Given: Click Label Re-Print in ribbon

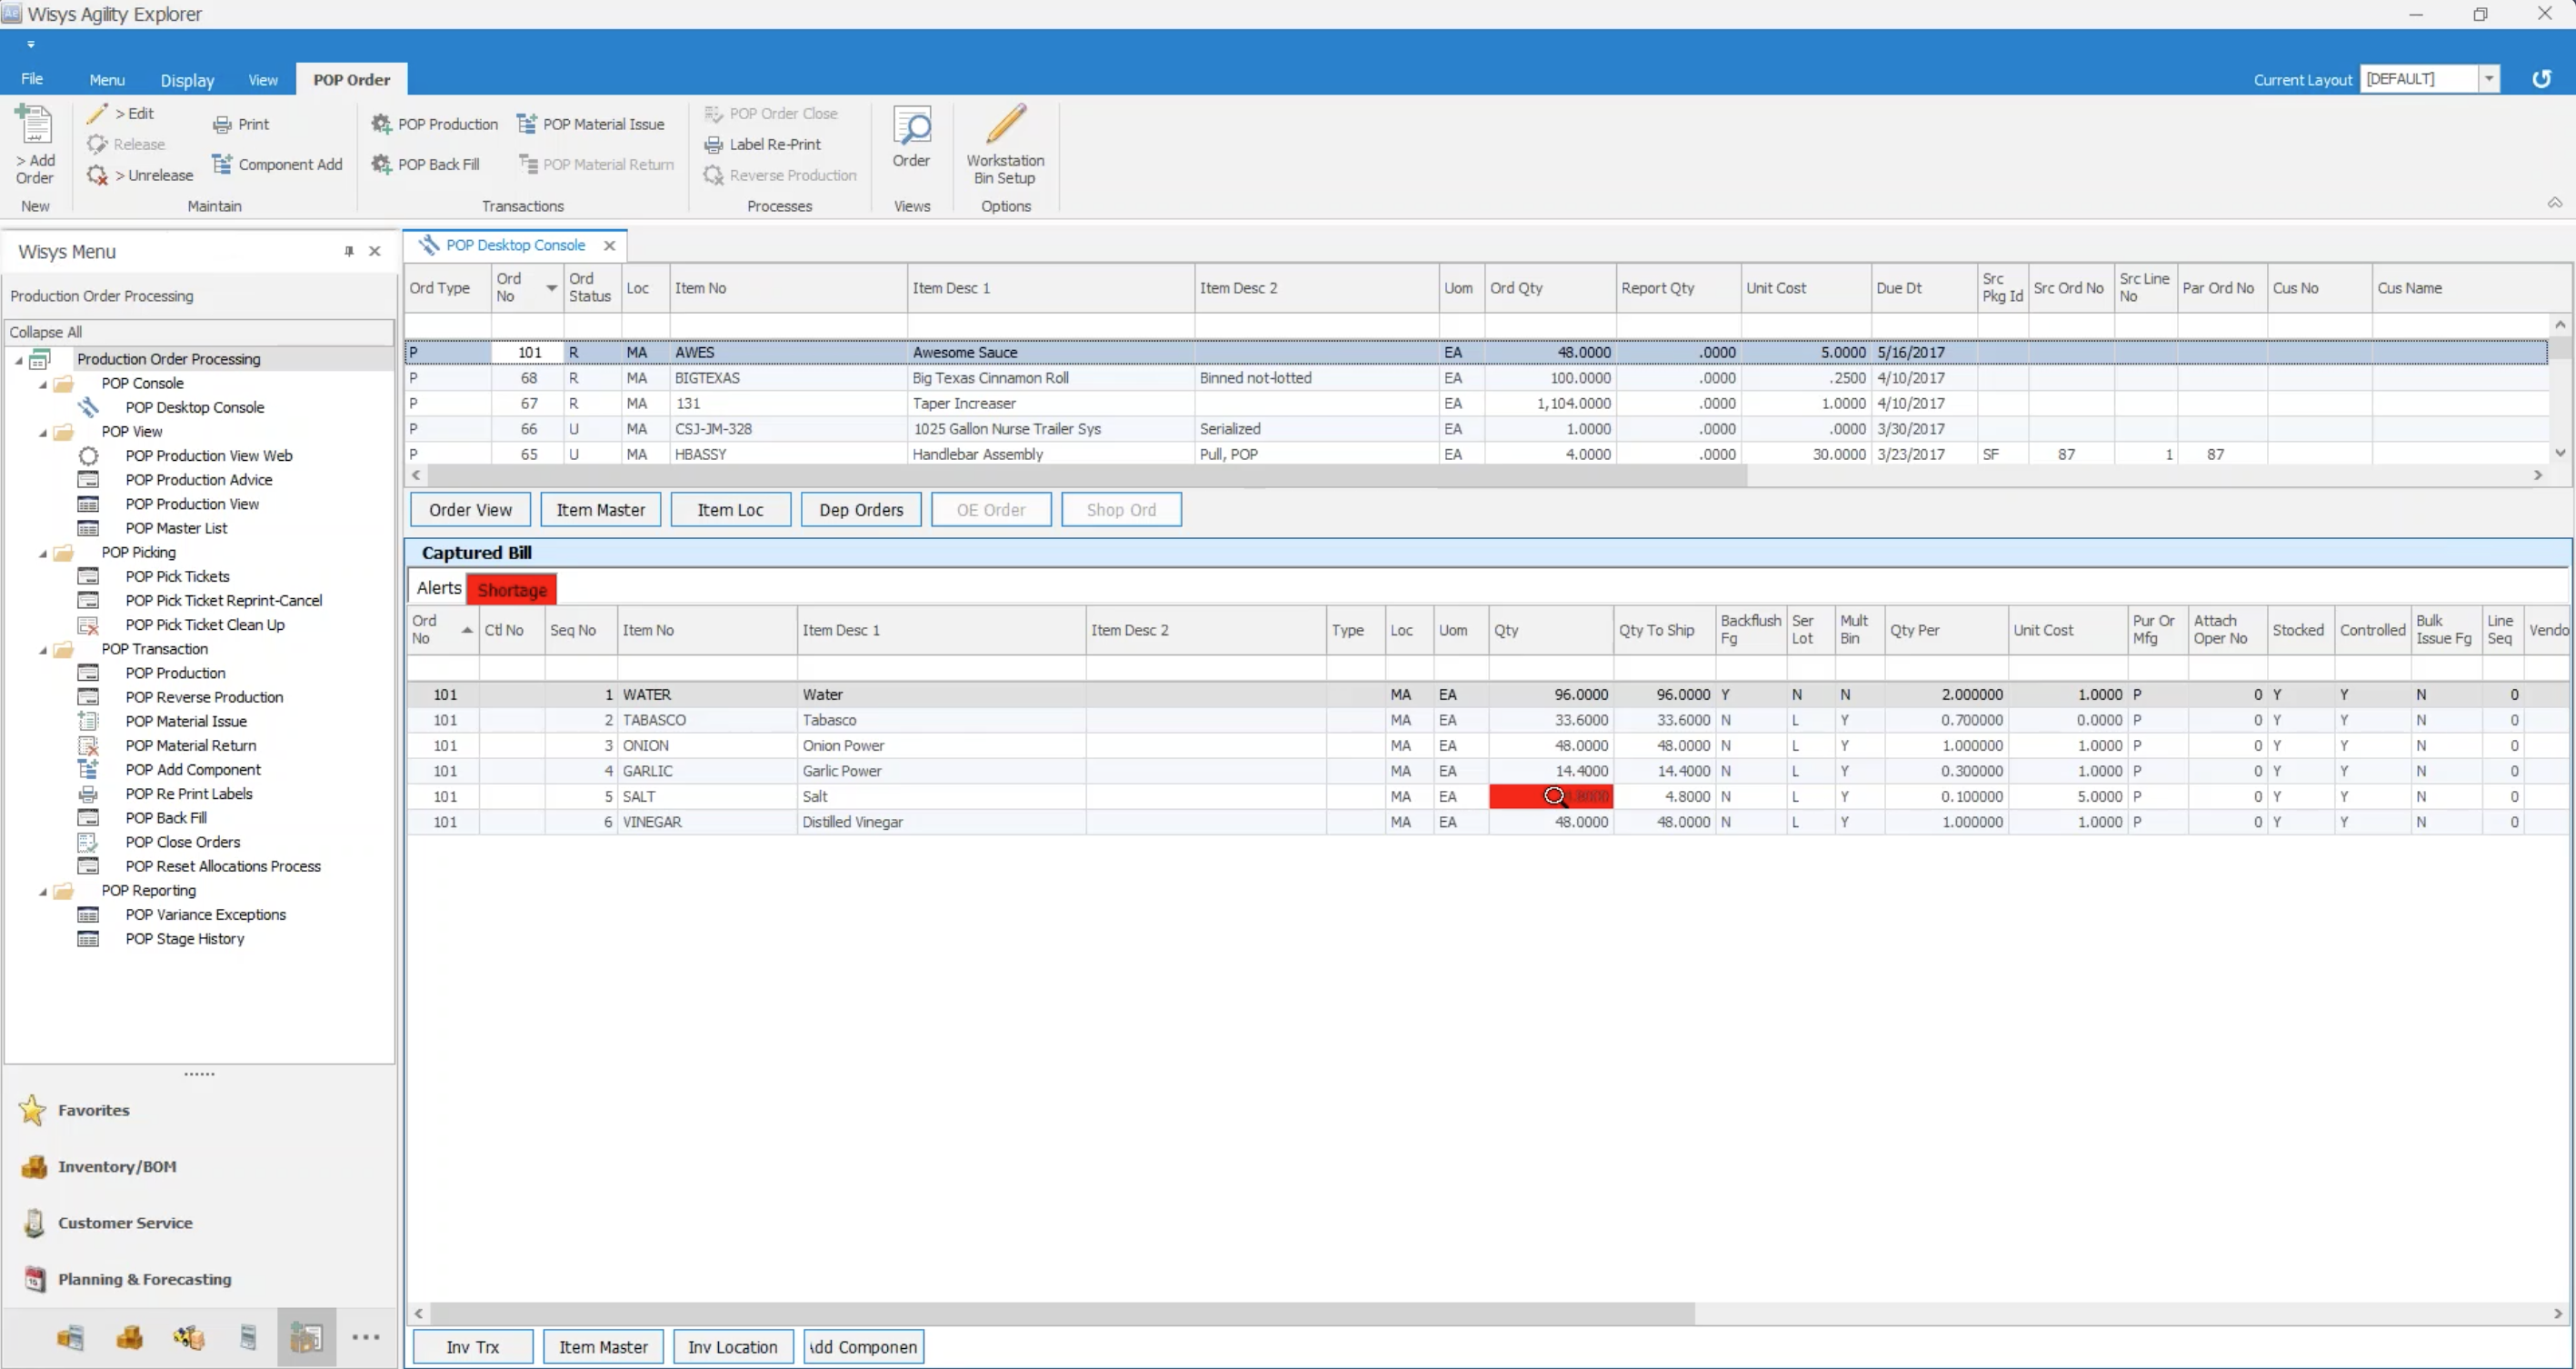Looking at the screenshot, I should tap(763, 144).
